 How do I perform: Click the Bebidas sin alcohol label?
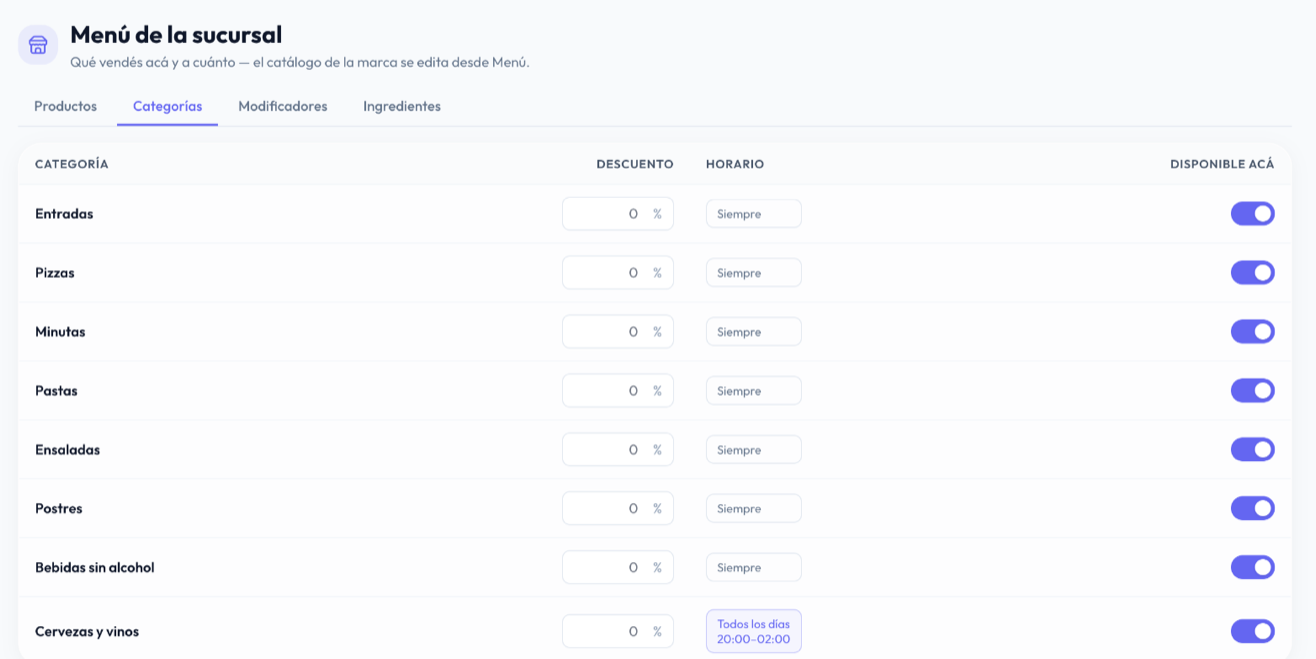click(x=95, y=568)
